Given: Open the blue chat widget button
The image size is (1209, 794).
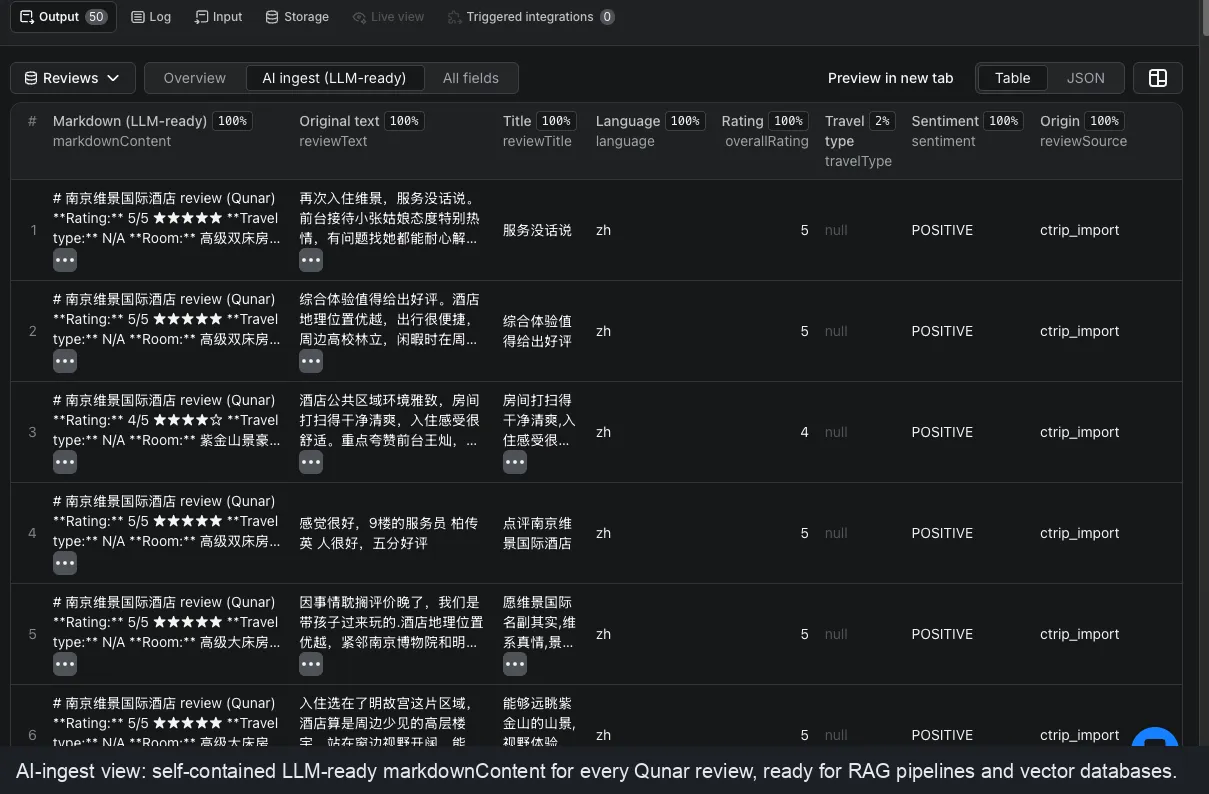Looking at the screenshot, I should [1155, 740].
